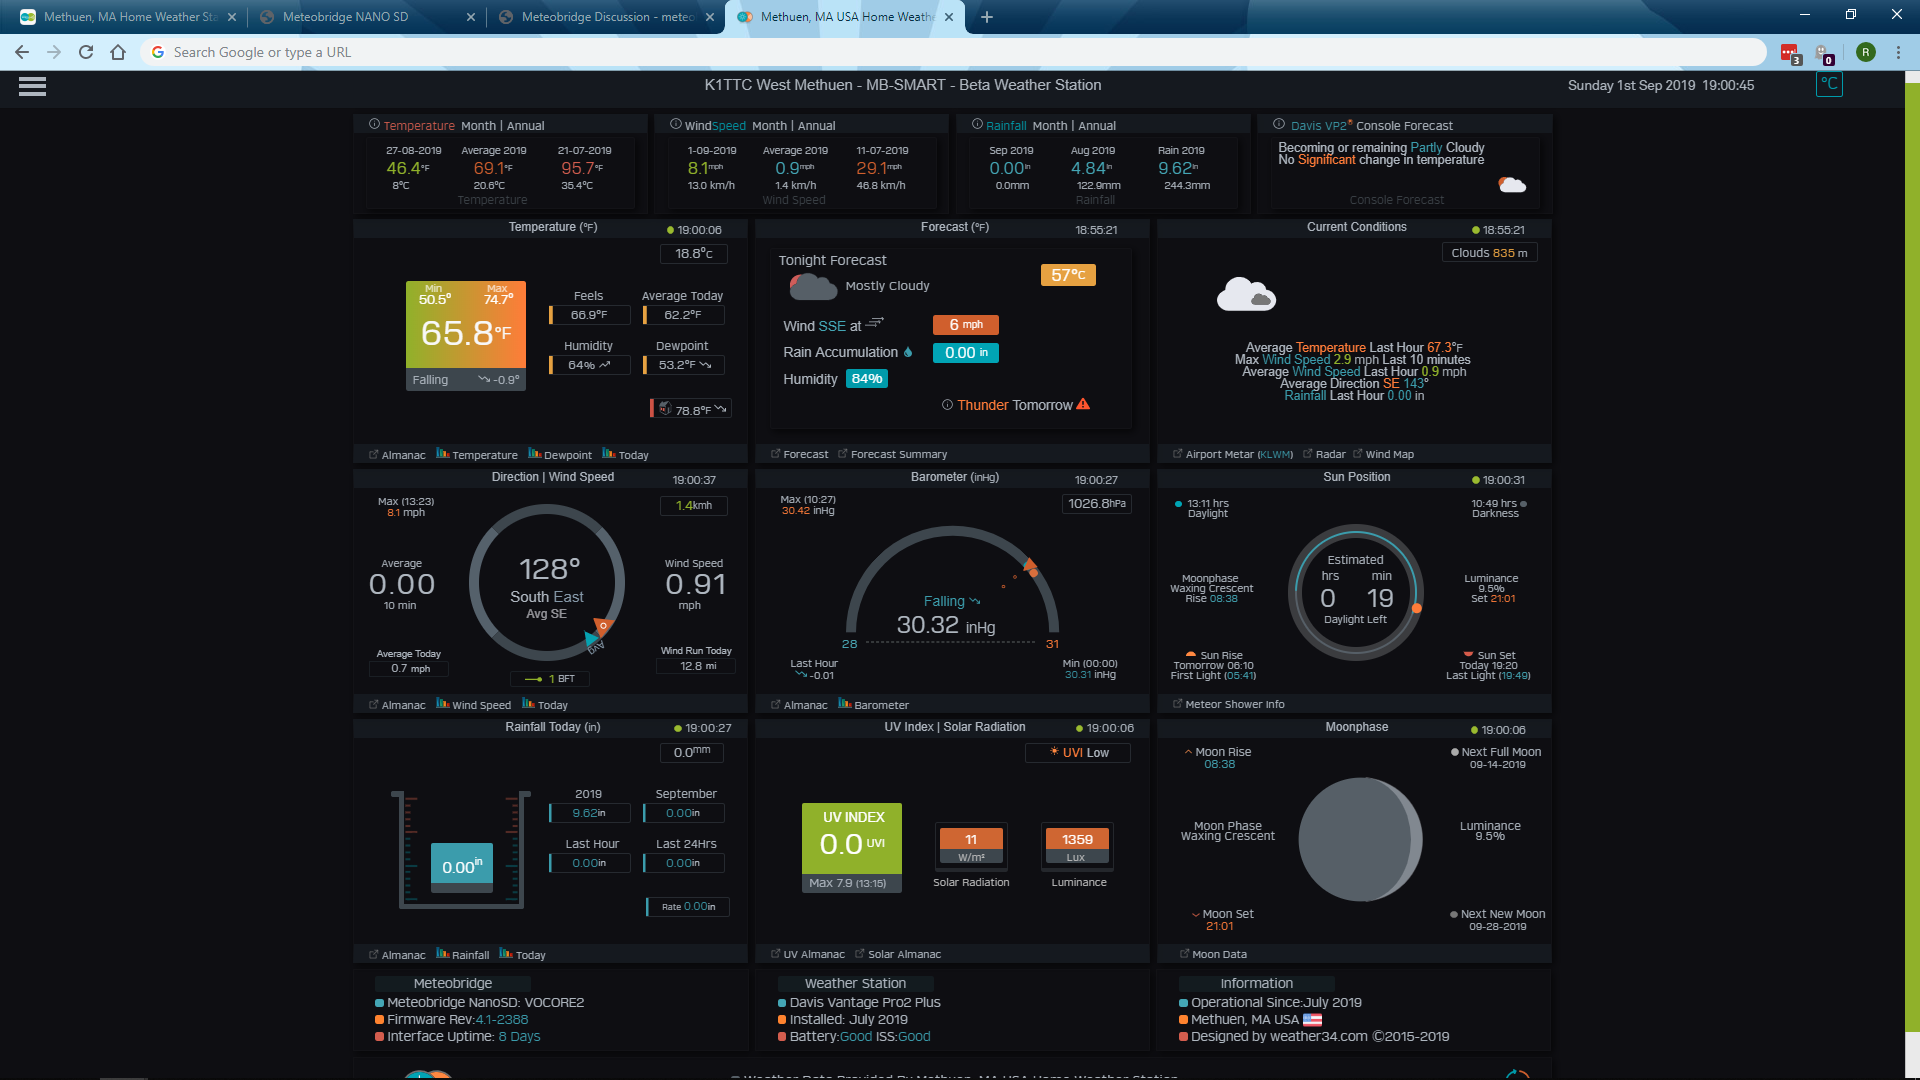Open the Meteor Shower Info link
Viewport: 1920px width, 1080px height.
pos(1233,704)
